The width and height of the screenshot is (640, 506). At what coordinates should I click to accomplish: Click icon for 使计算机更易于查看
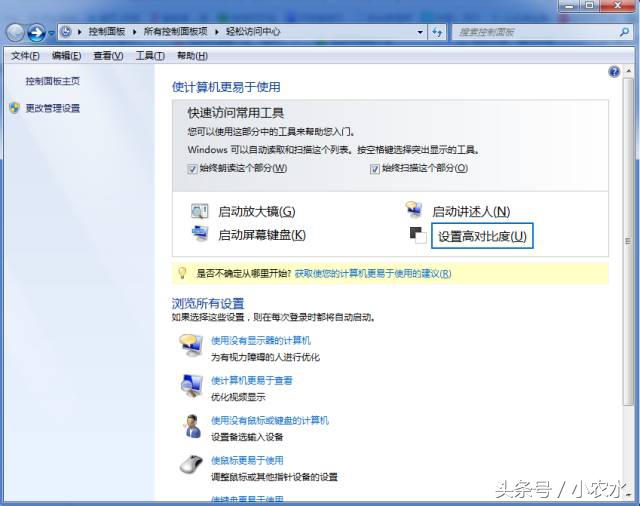pyautogui.click(x=191, y=386)
